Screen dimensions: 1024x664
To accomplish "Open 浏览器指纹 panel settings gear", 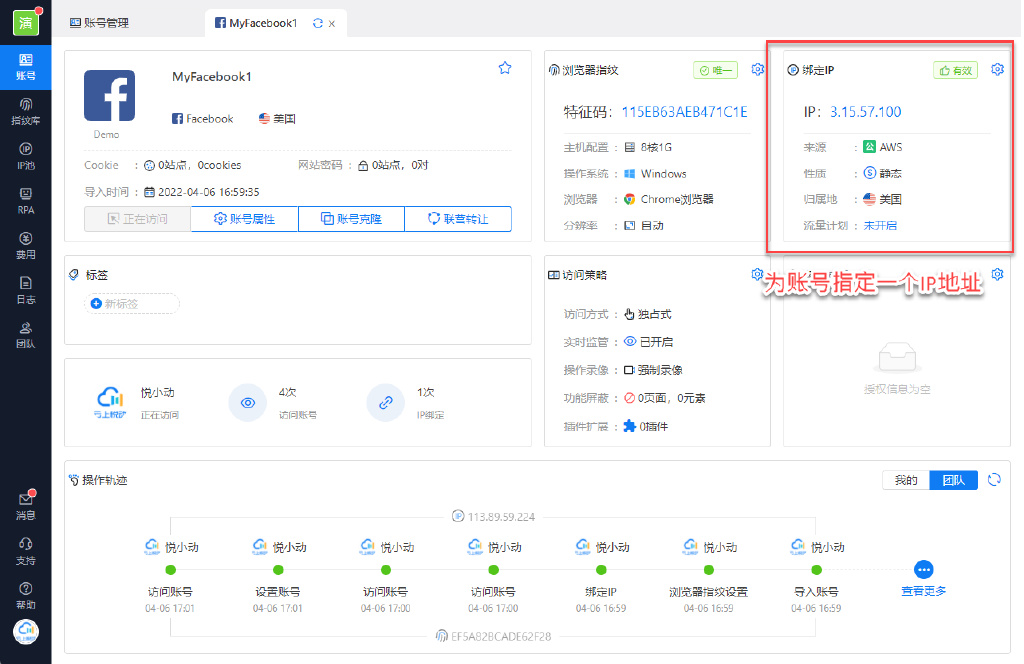I will [758, 69].
